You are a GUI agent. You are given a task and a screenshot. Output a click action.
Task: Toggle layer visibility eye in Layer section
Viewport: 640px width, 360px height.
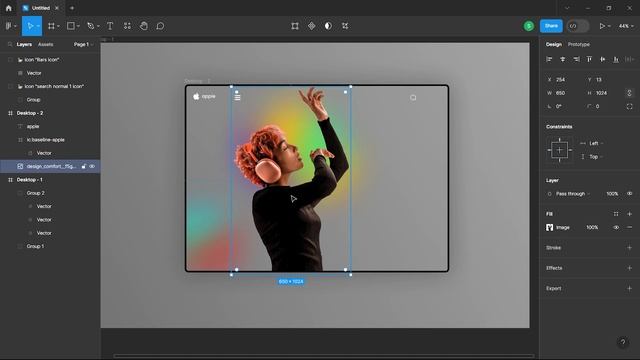pos(629,193)
